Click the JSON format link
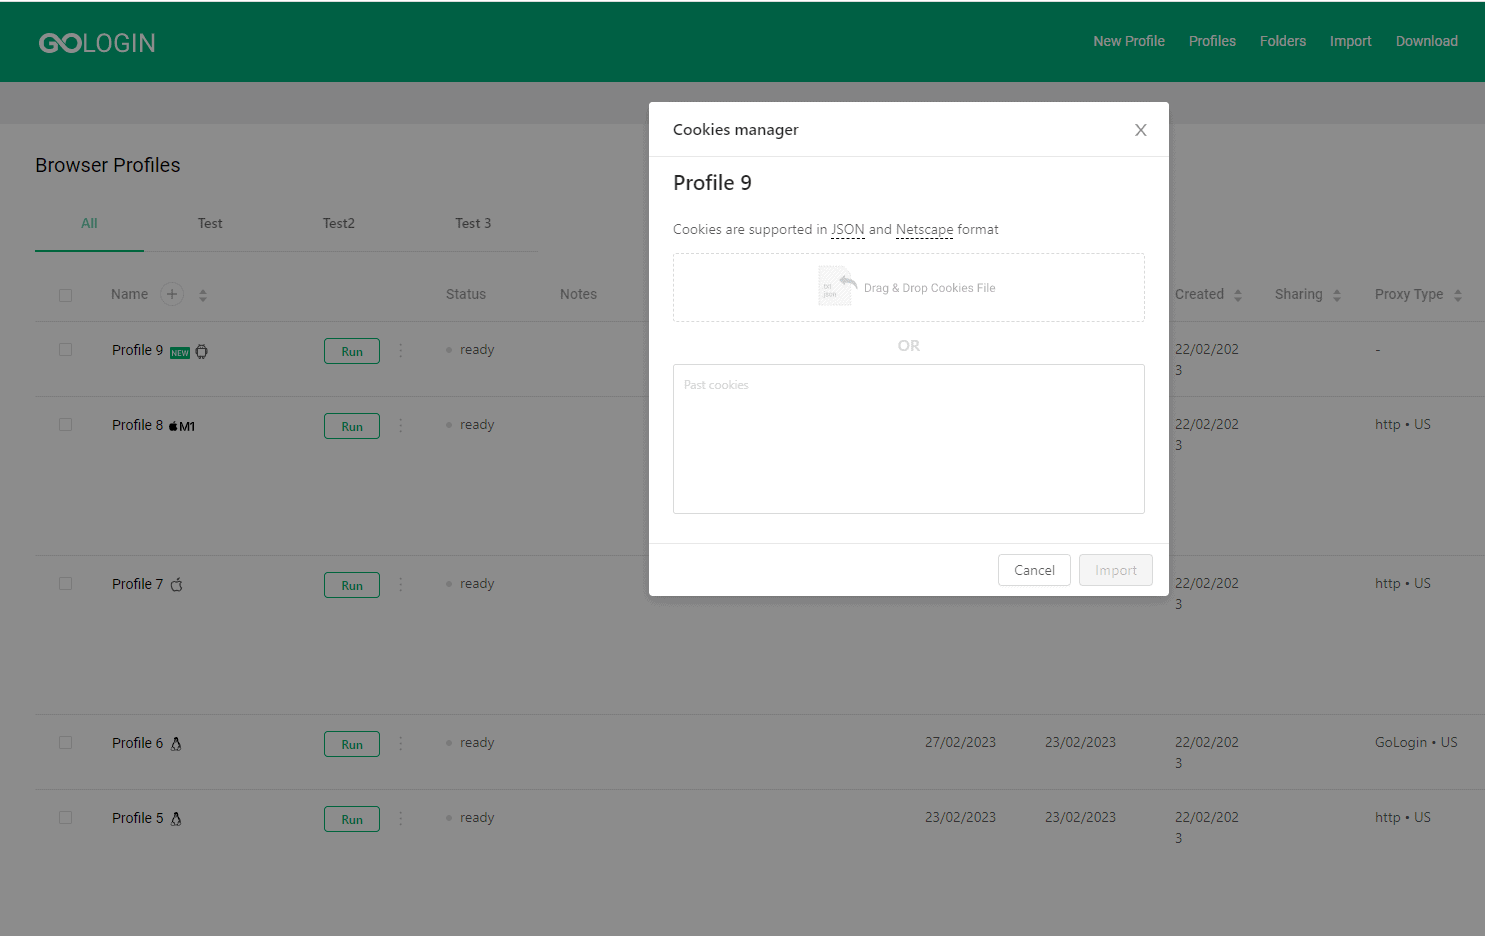This screenshot has height=936, width=1485. pyautogui.click(x=848, y=229)
